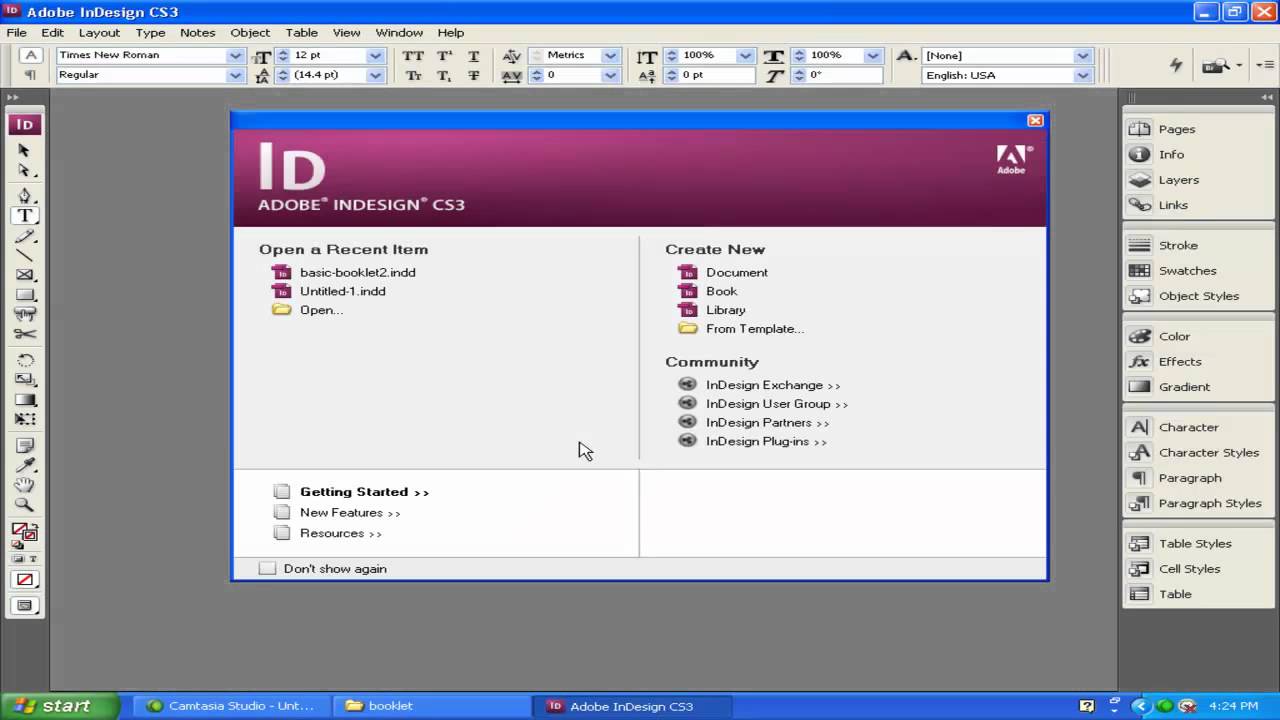Viewport: 1280px width, 720px height.
Task: Open the File menu
Action: (16, 32)
